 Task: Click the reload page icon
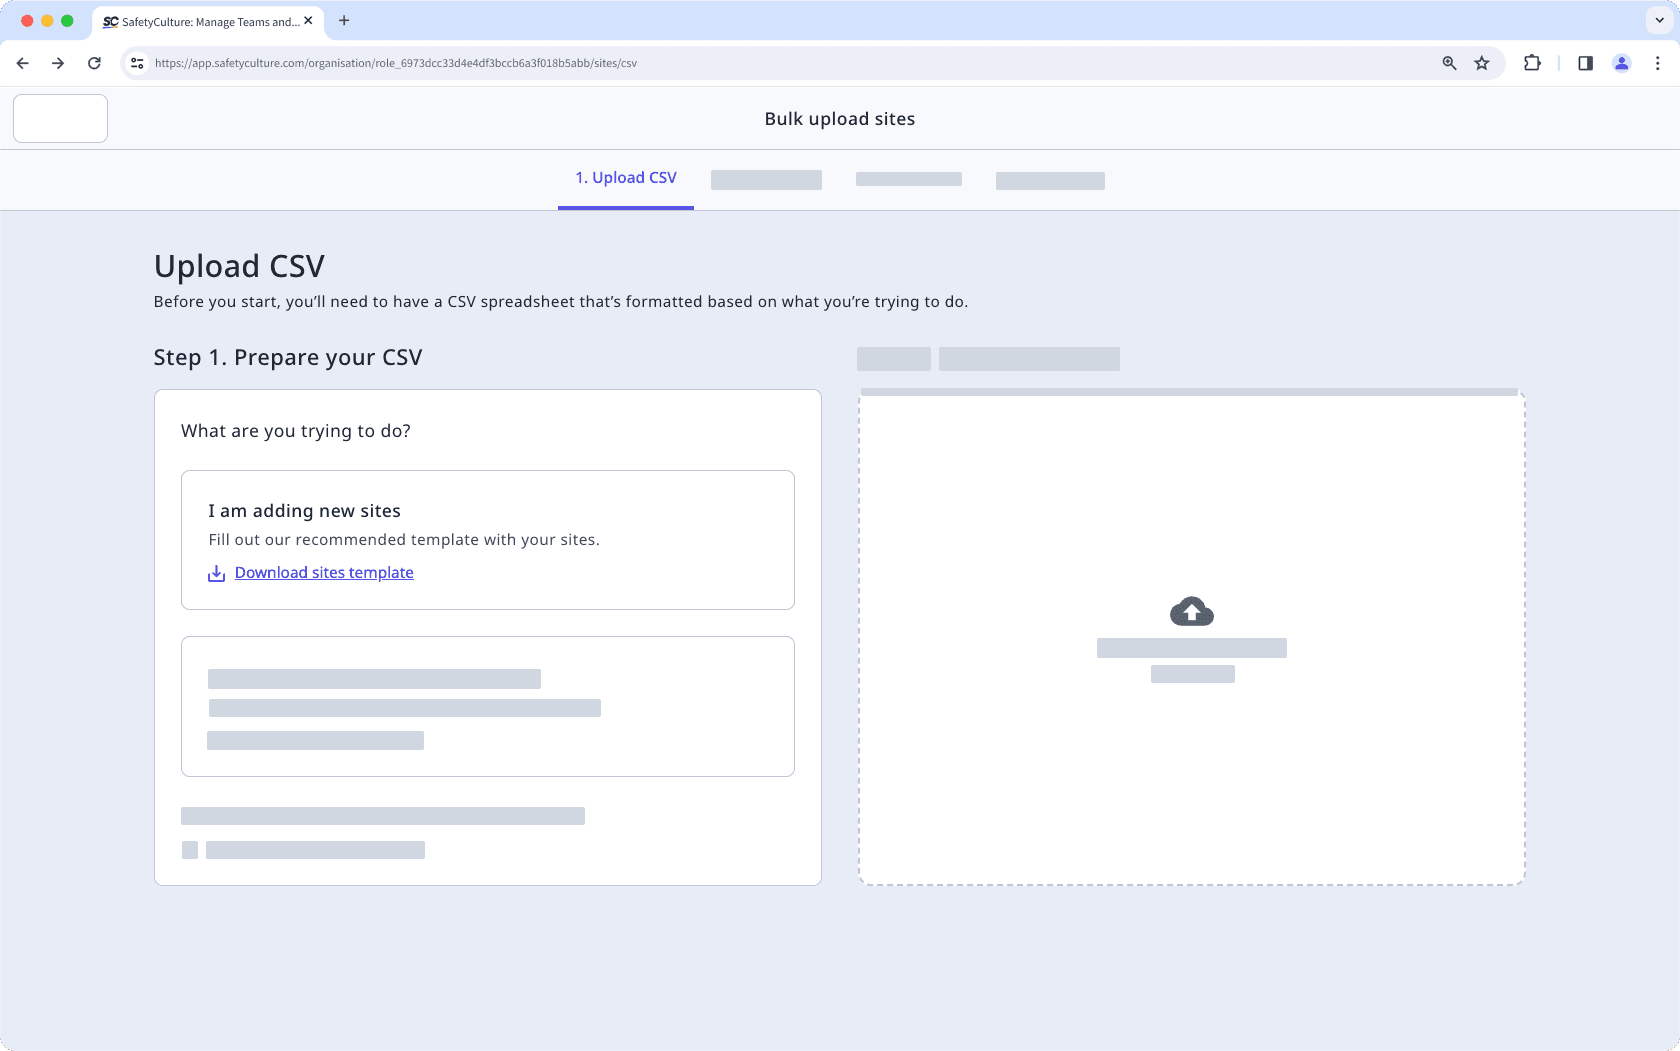pyautogui.click(x=94, y=62)
